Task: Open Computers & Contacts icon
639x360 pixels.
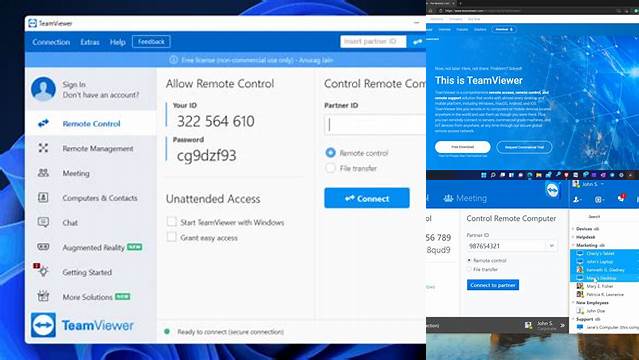Action: point(43,197)
